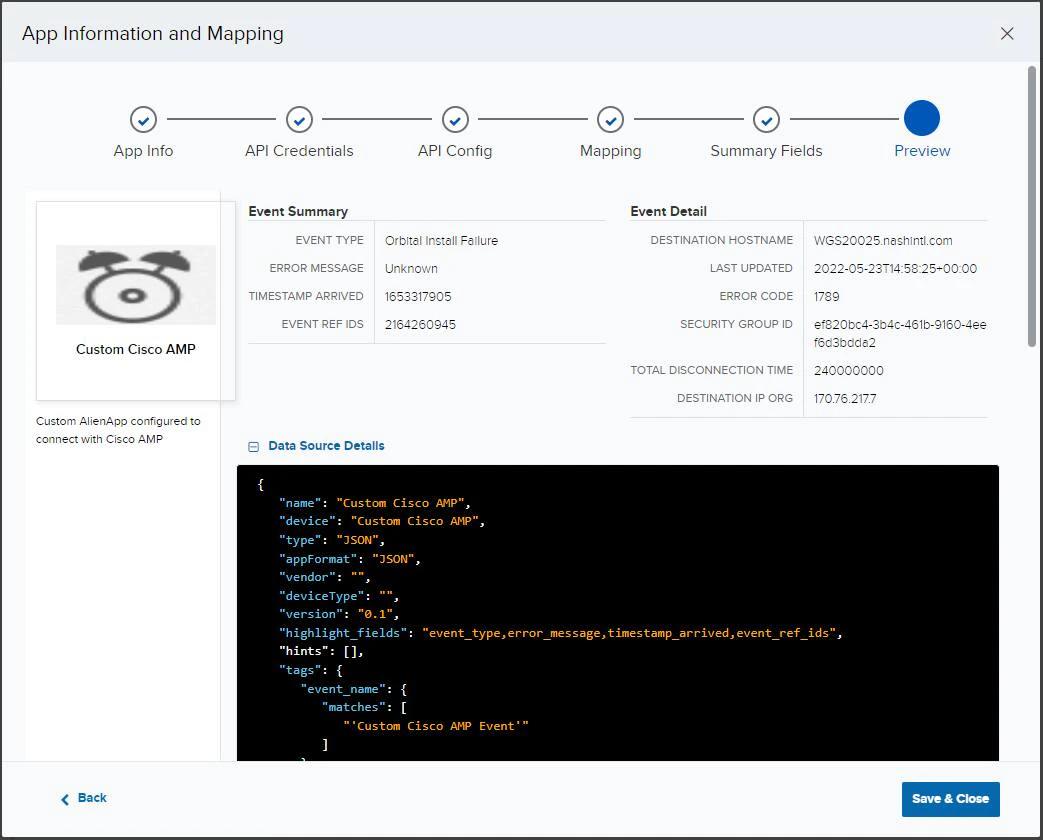This screenshot has width=1043, height=840.
Task: Click the blue Preview step circle
Action: coord(922,118)
